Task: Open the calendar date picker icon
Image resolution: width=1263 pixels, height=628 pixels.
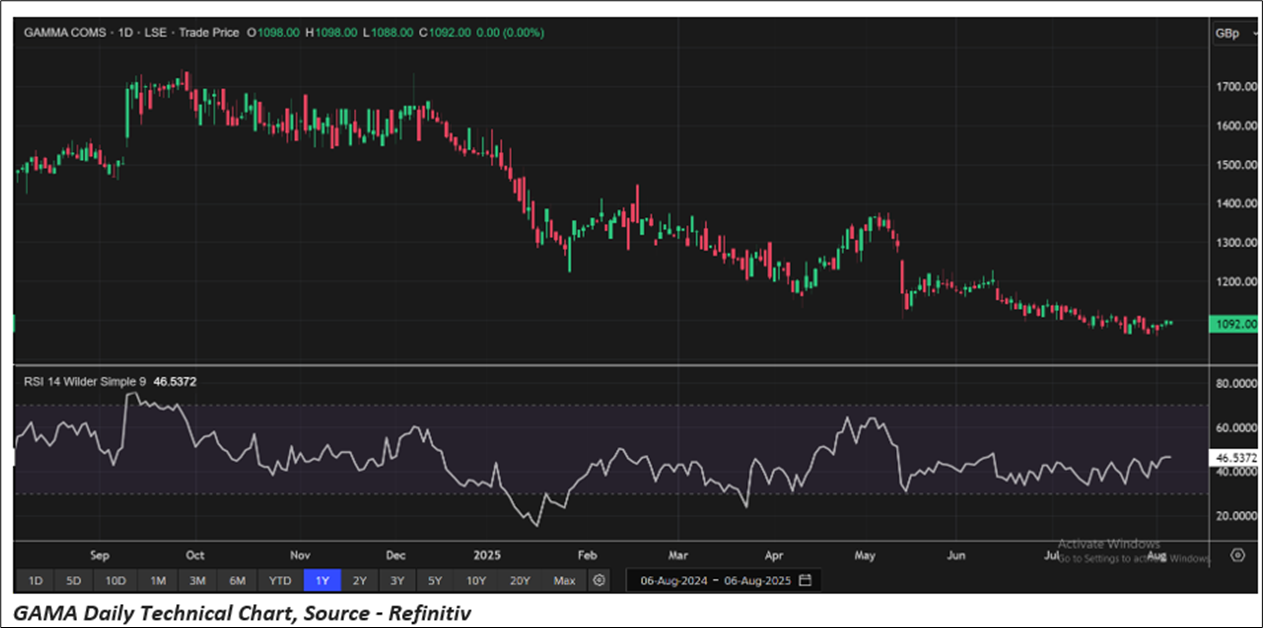Action: pyautogui.click(x=805, y=580)
